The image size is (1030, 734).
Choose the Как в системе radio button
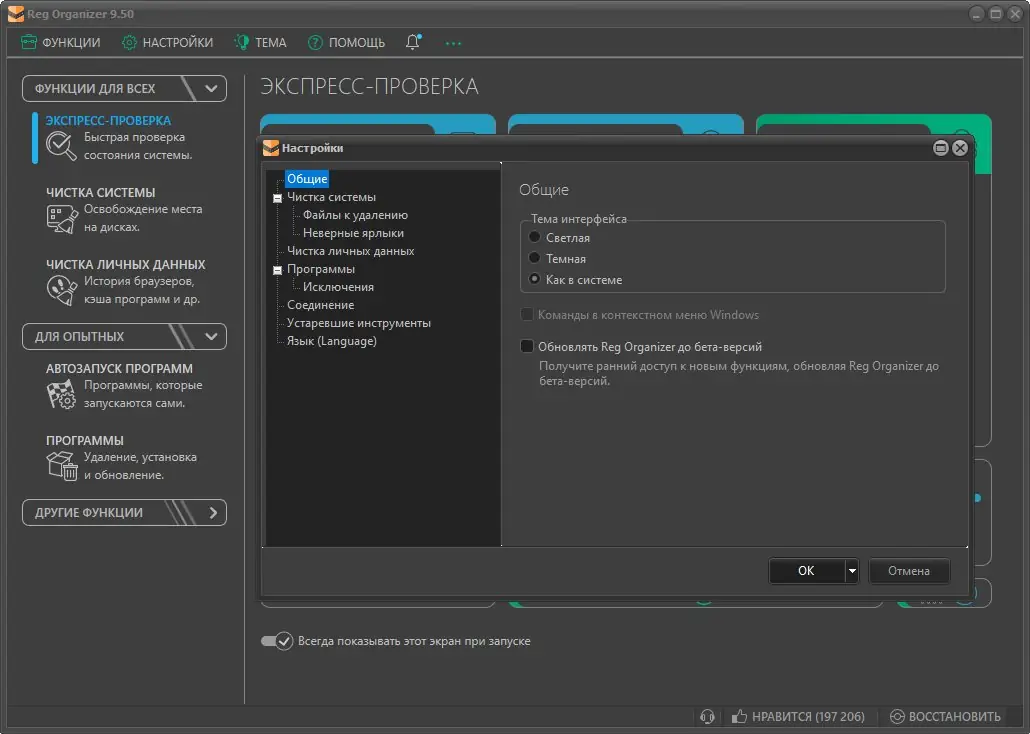(x=535, y=279)
